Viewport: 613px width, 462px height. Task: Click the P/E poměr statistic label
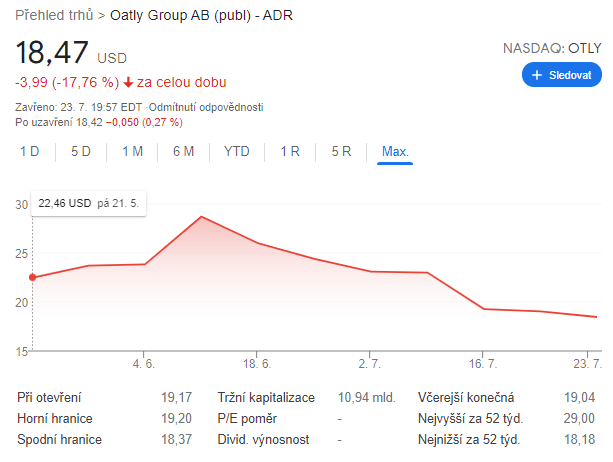click(x=247, y=418)
